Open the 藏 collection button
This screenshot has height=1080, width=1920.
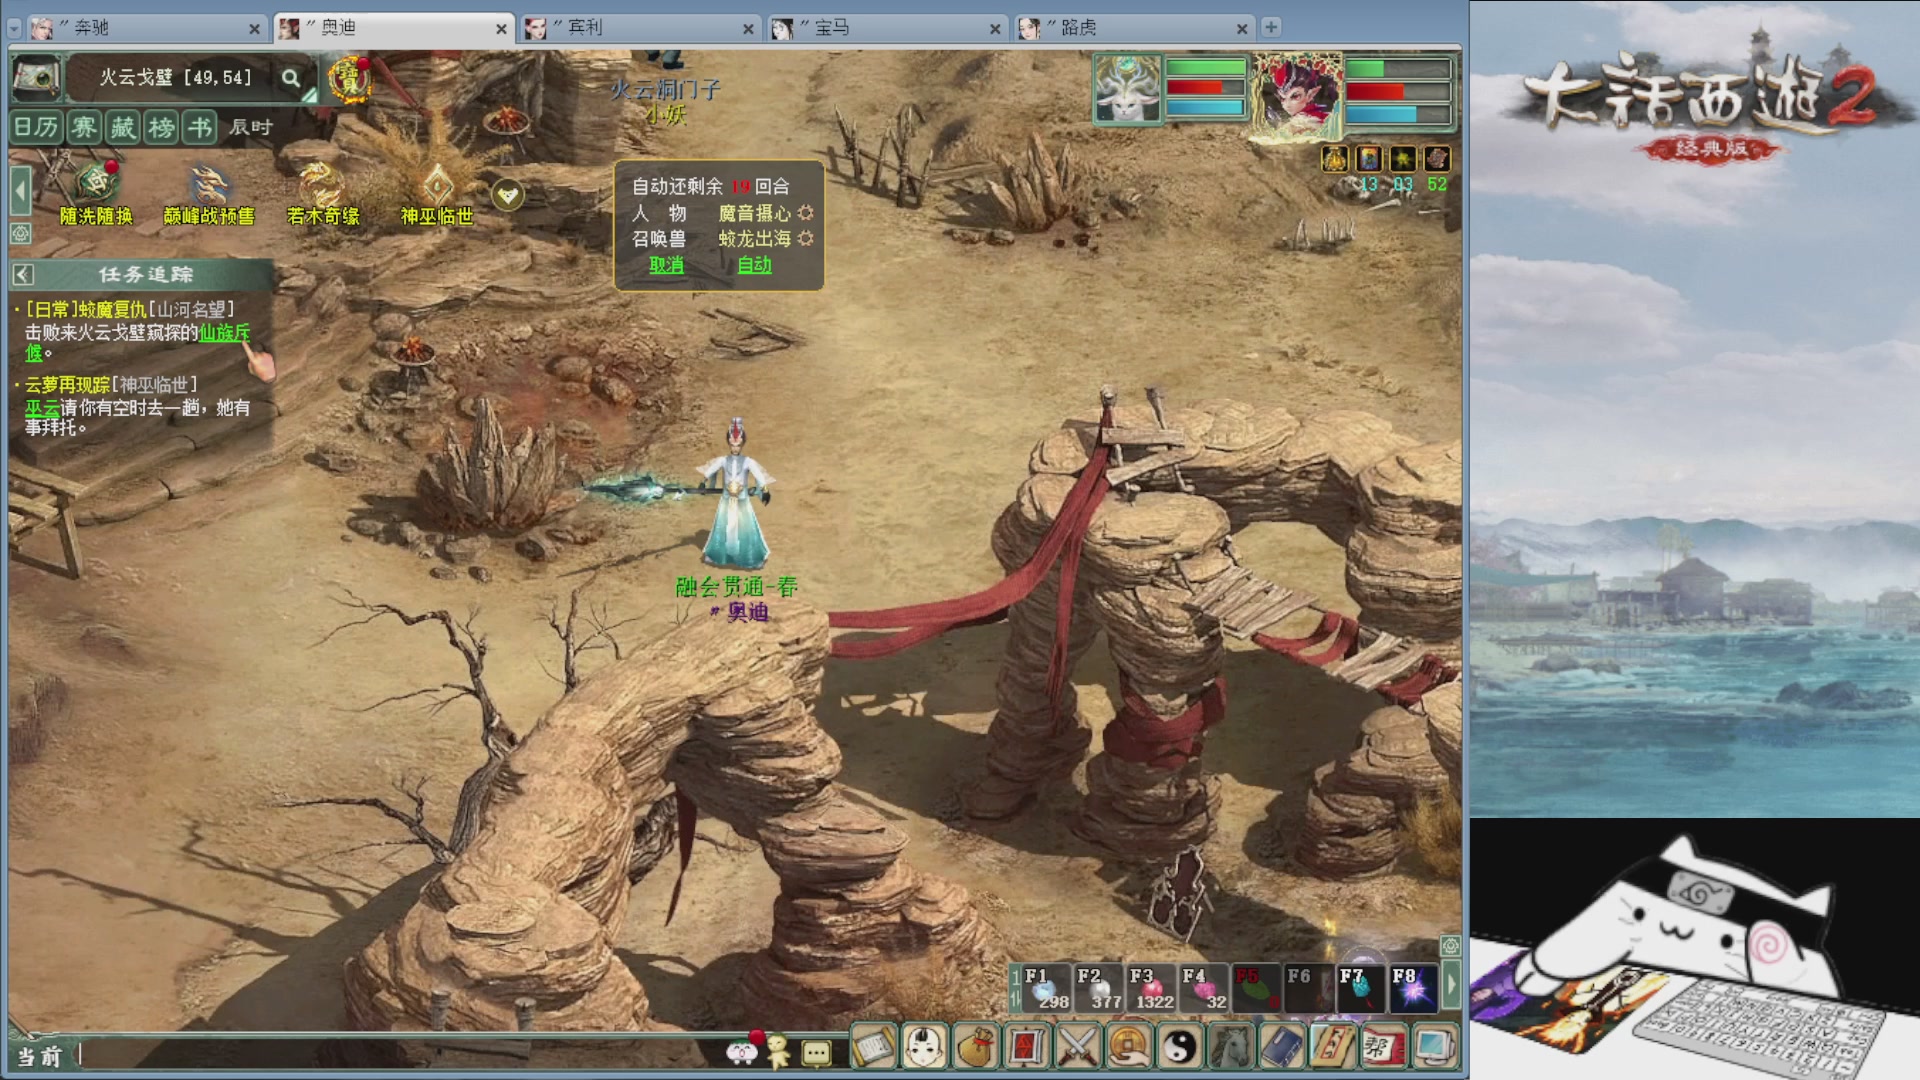[123, 127]
